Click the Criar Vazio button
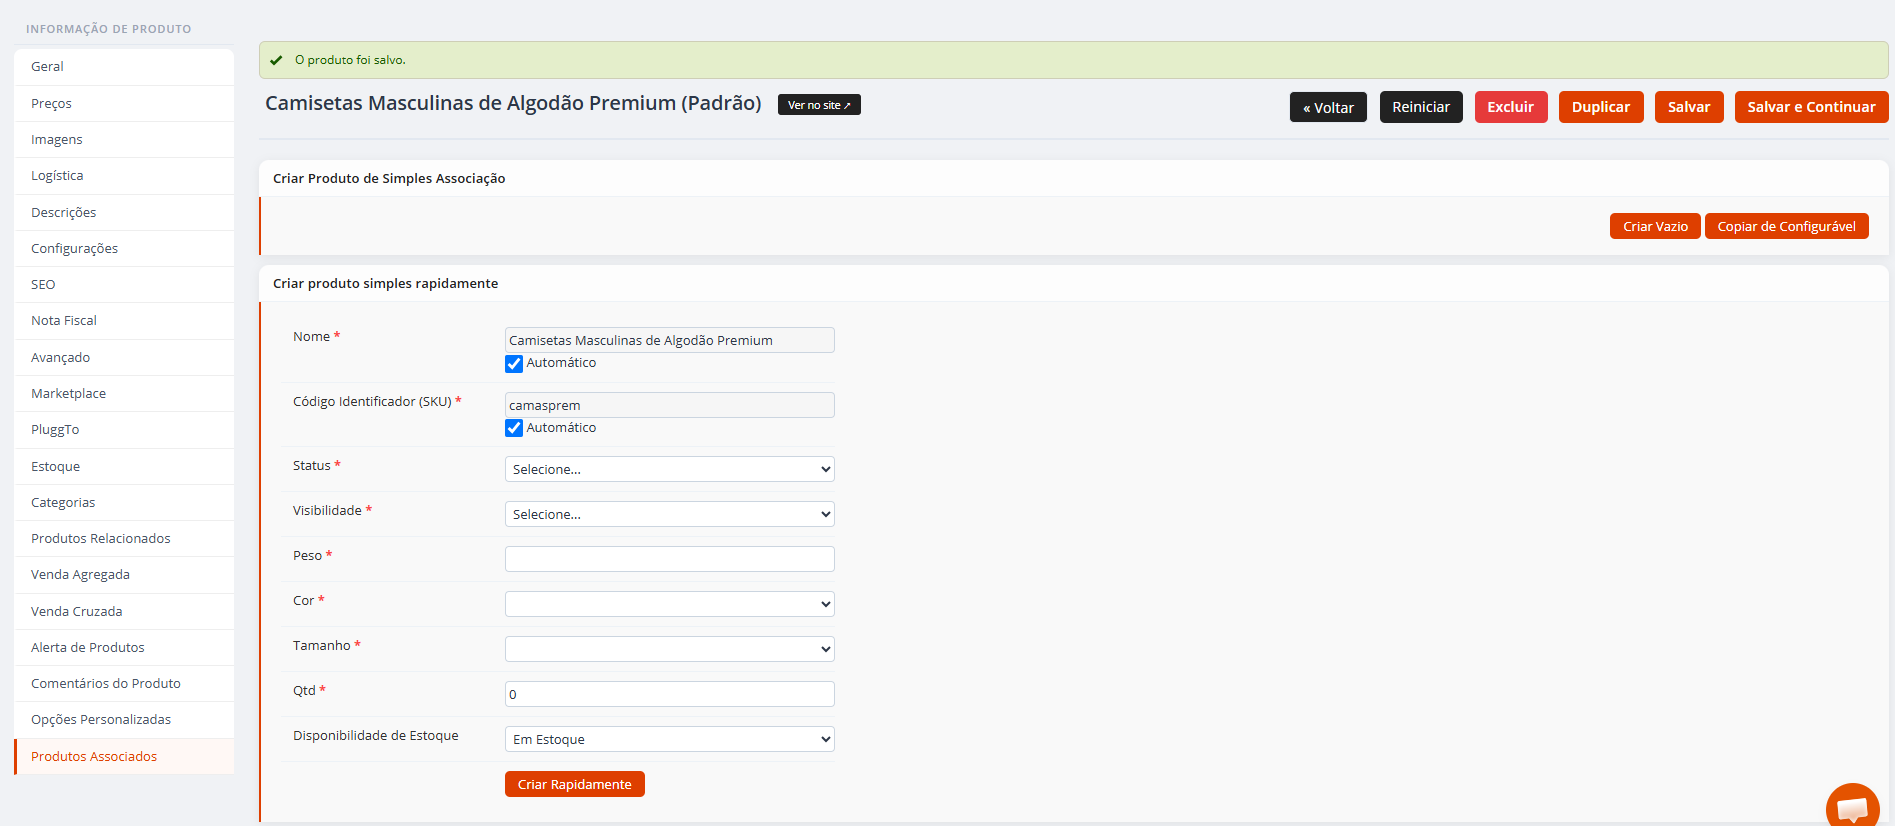 (x=1655, y=226)
